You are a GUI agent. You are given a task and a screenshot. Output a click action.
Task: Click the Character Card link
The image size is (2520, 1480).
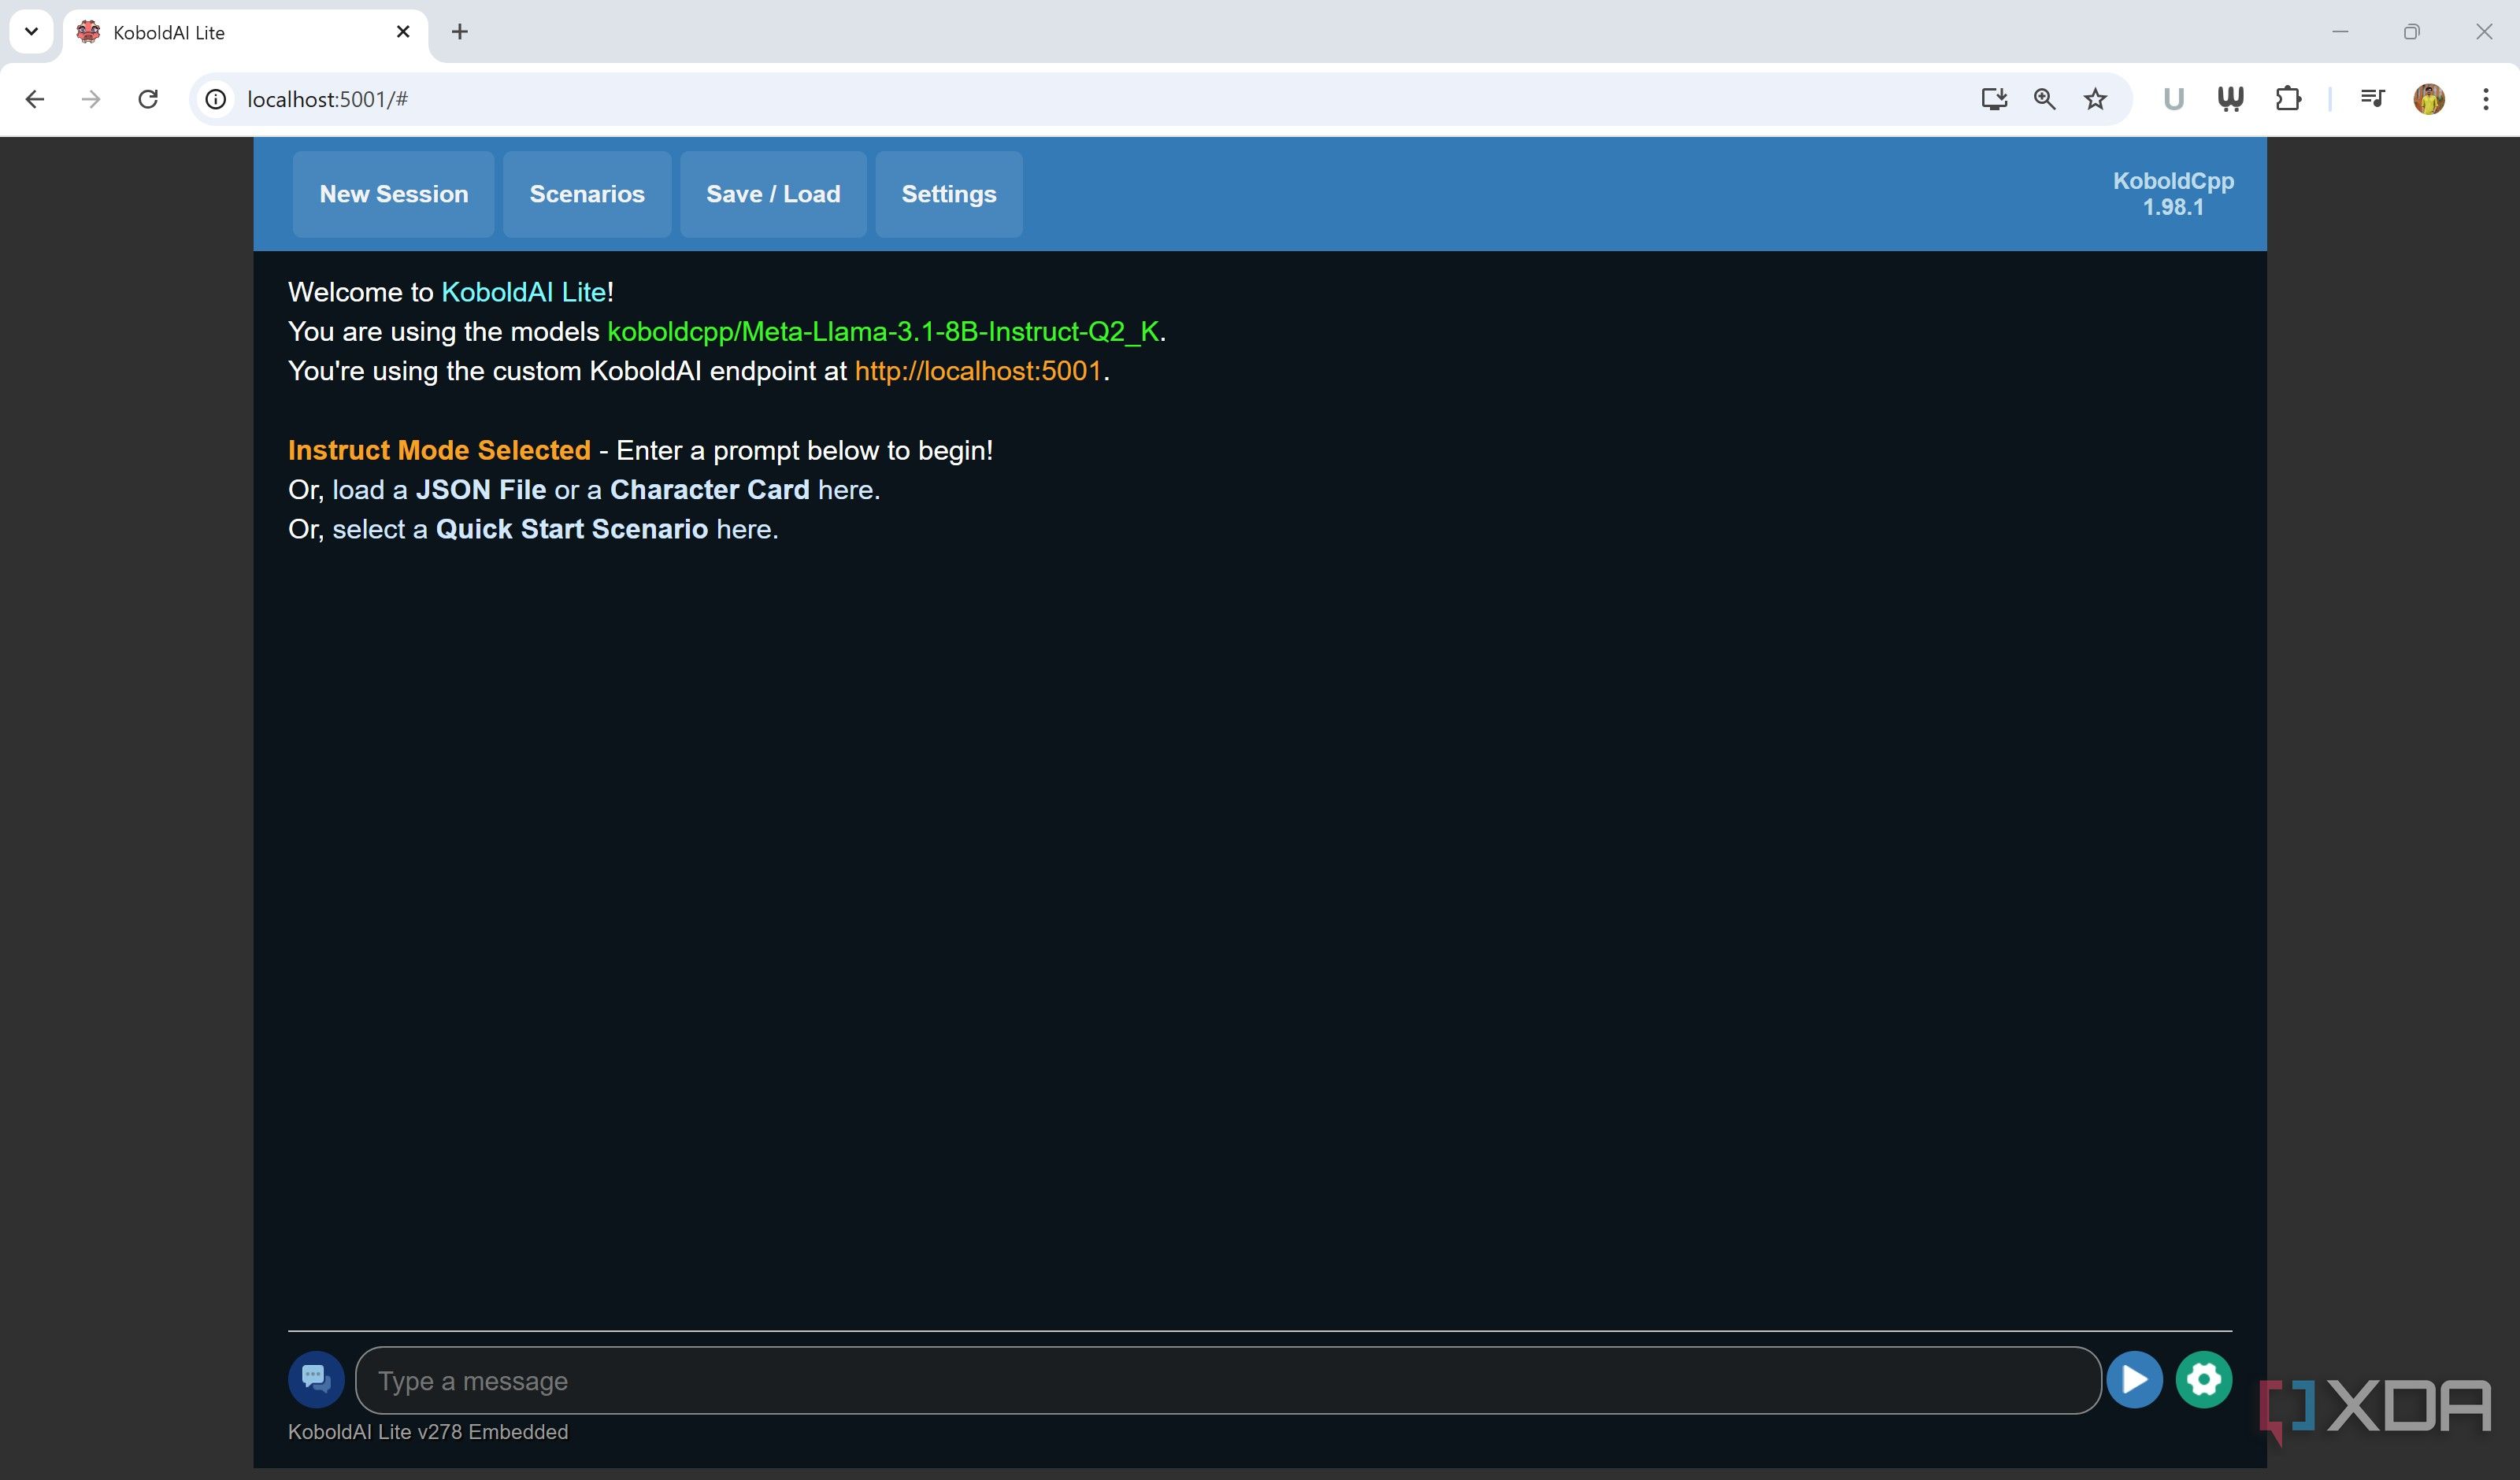coord(710,490)
